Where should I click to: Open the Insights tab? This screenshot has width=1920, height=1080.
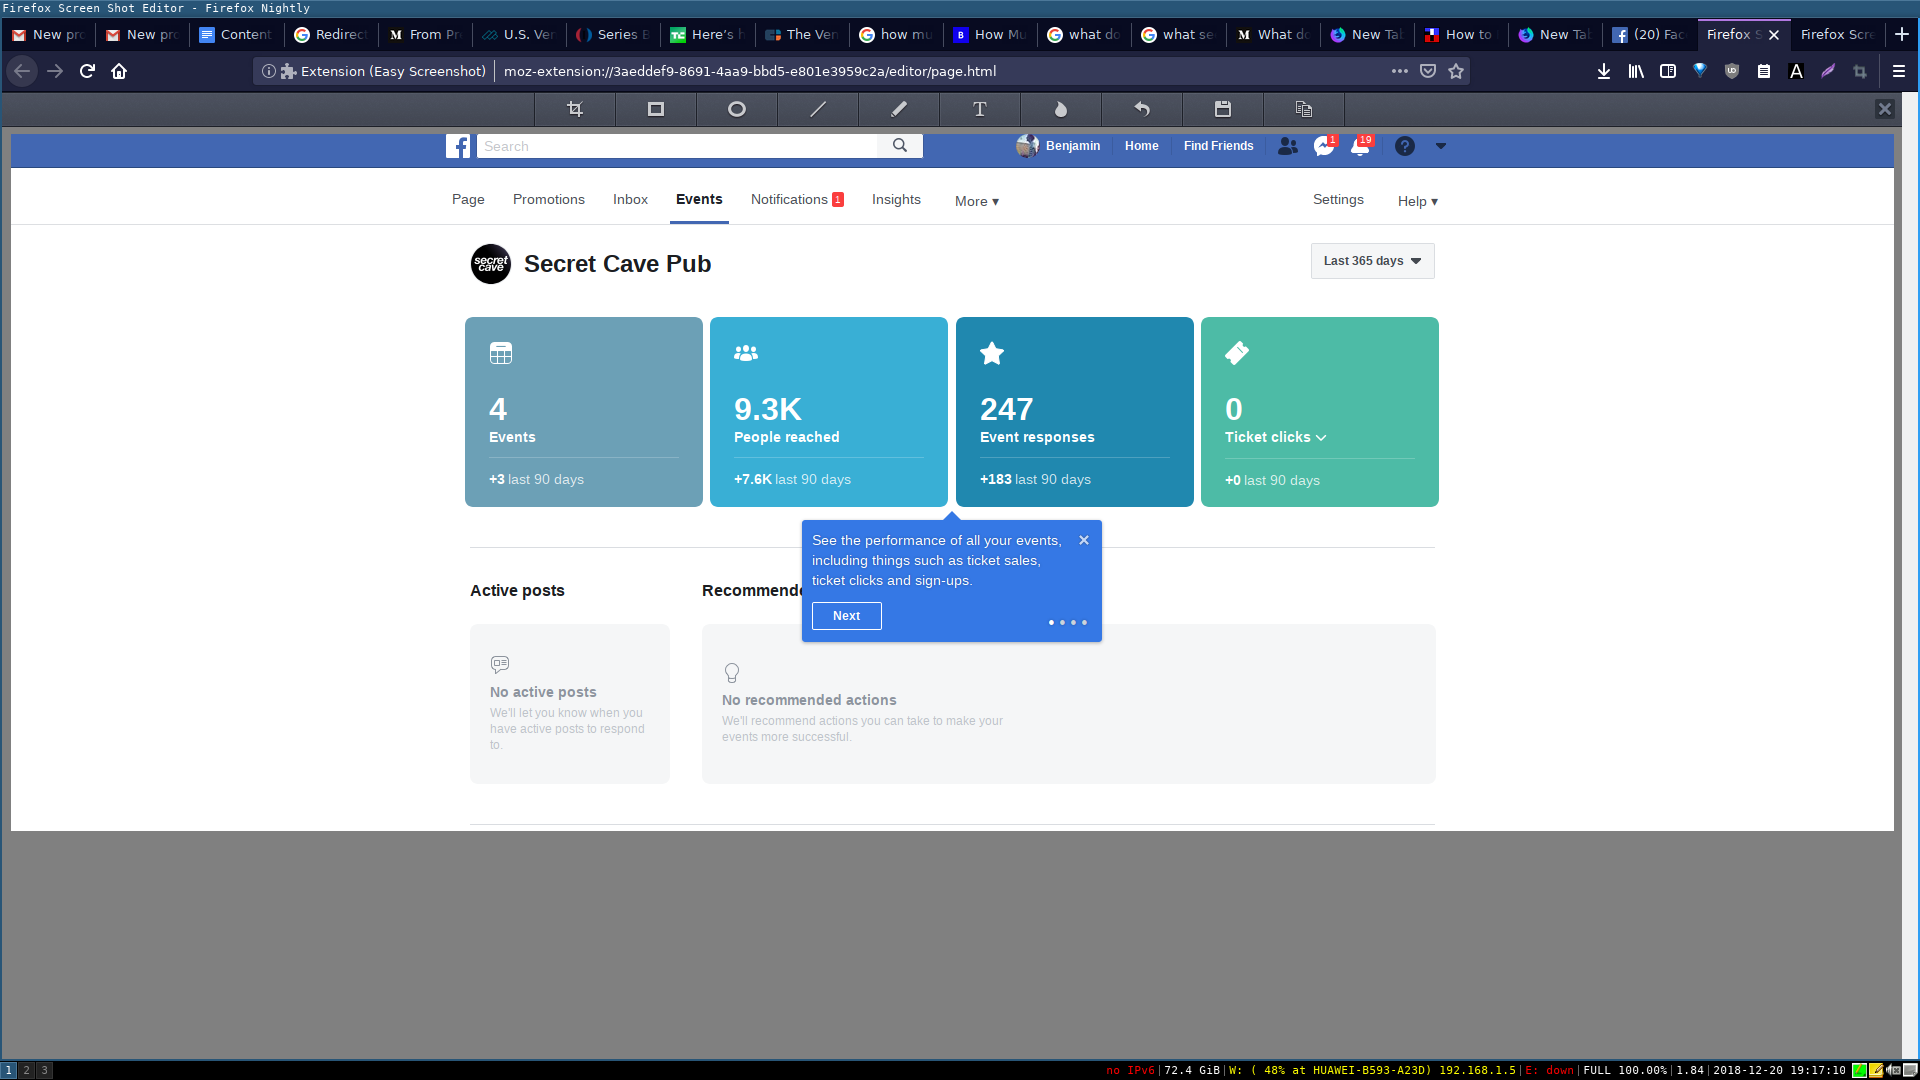pos(896,200)
